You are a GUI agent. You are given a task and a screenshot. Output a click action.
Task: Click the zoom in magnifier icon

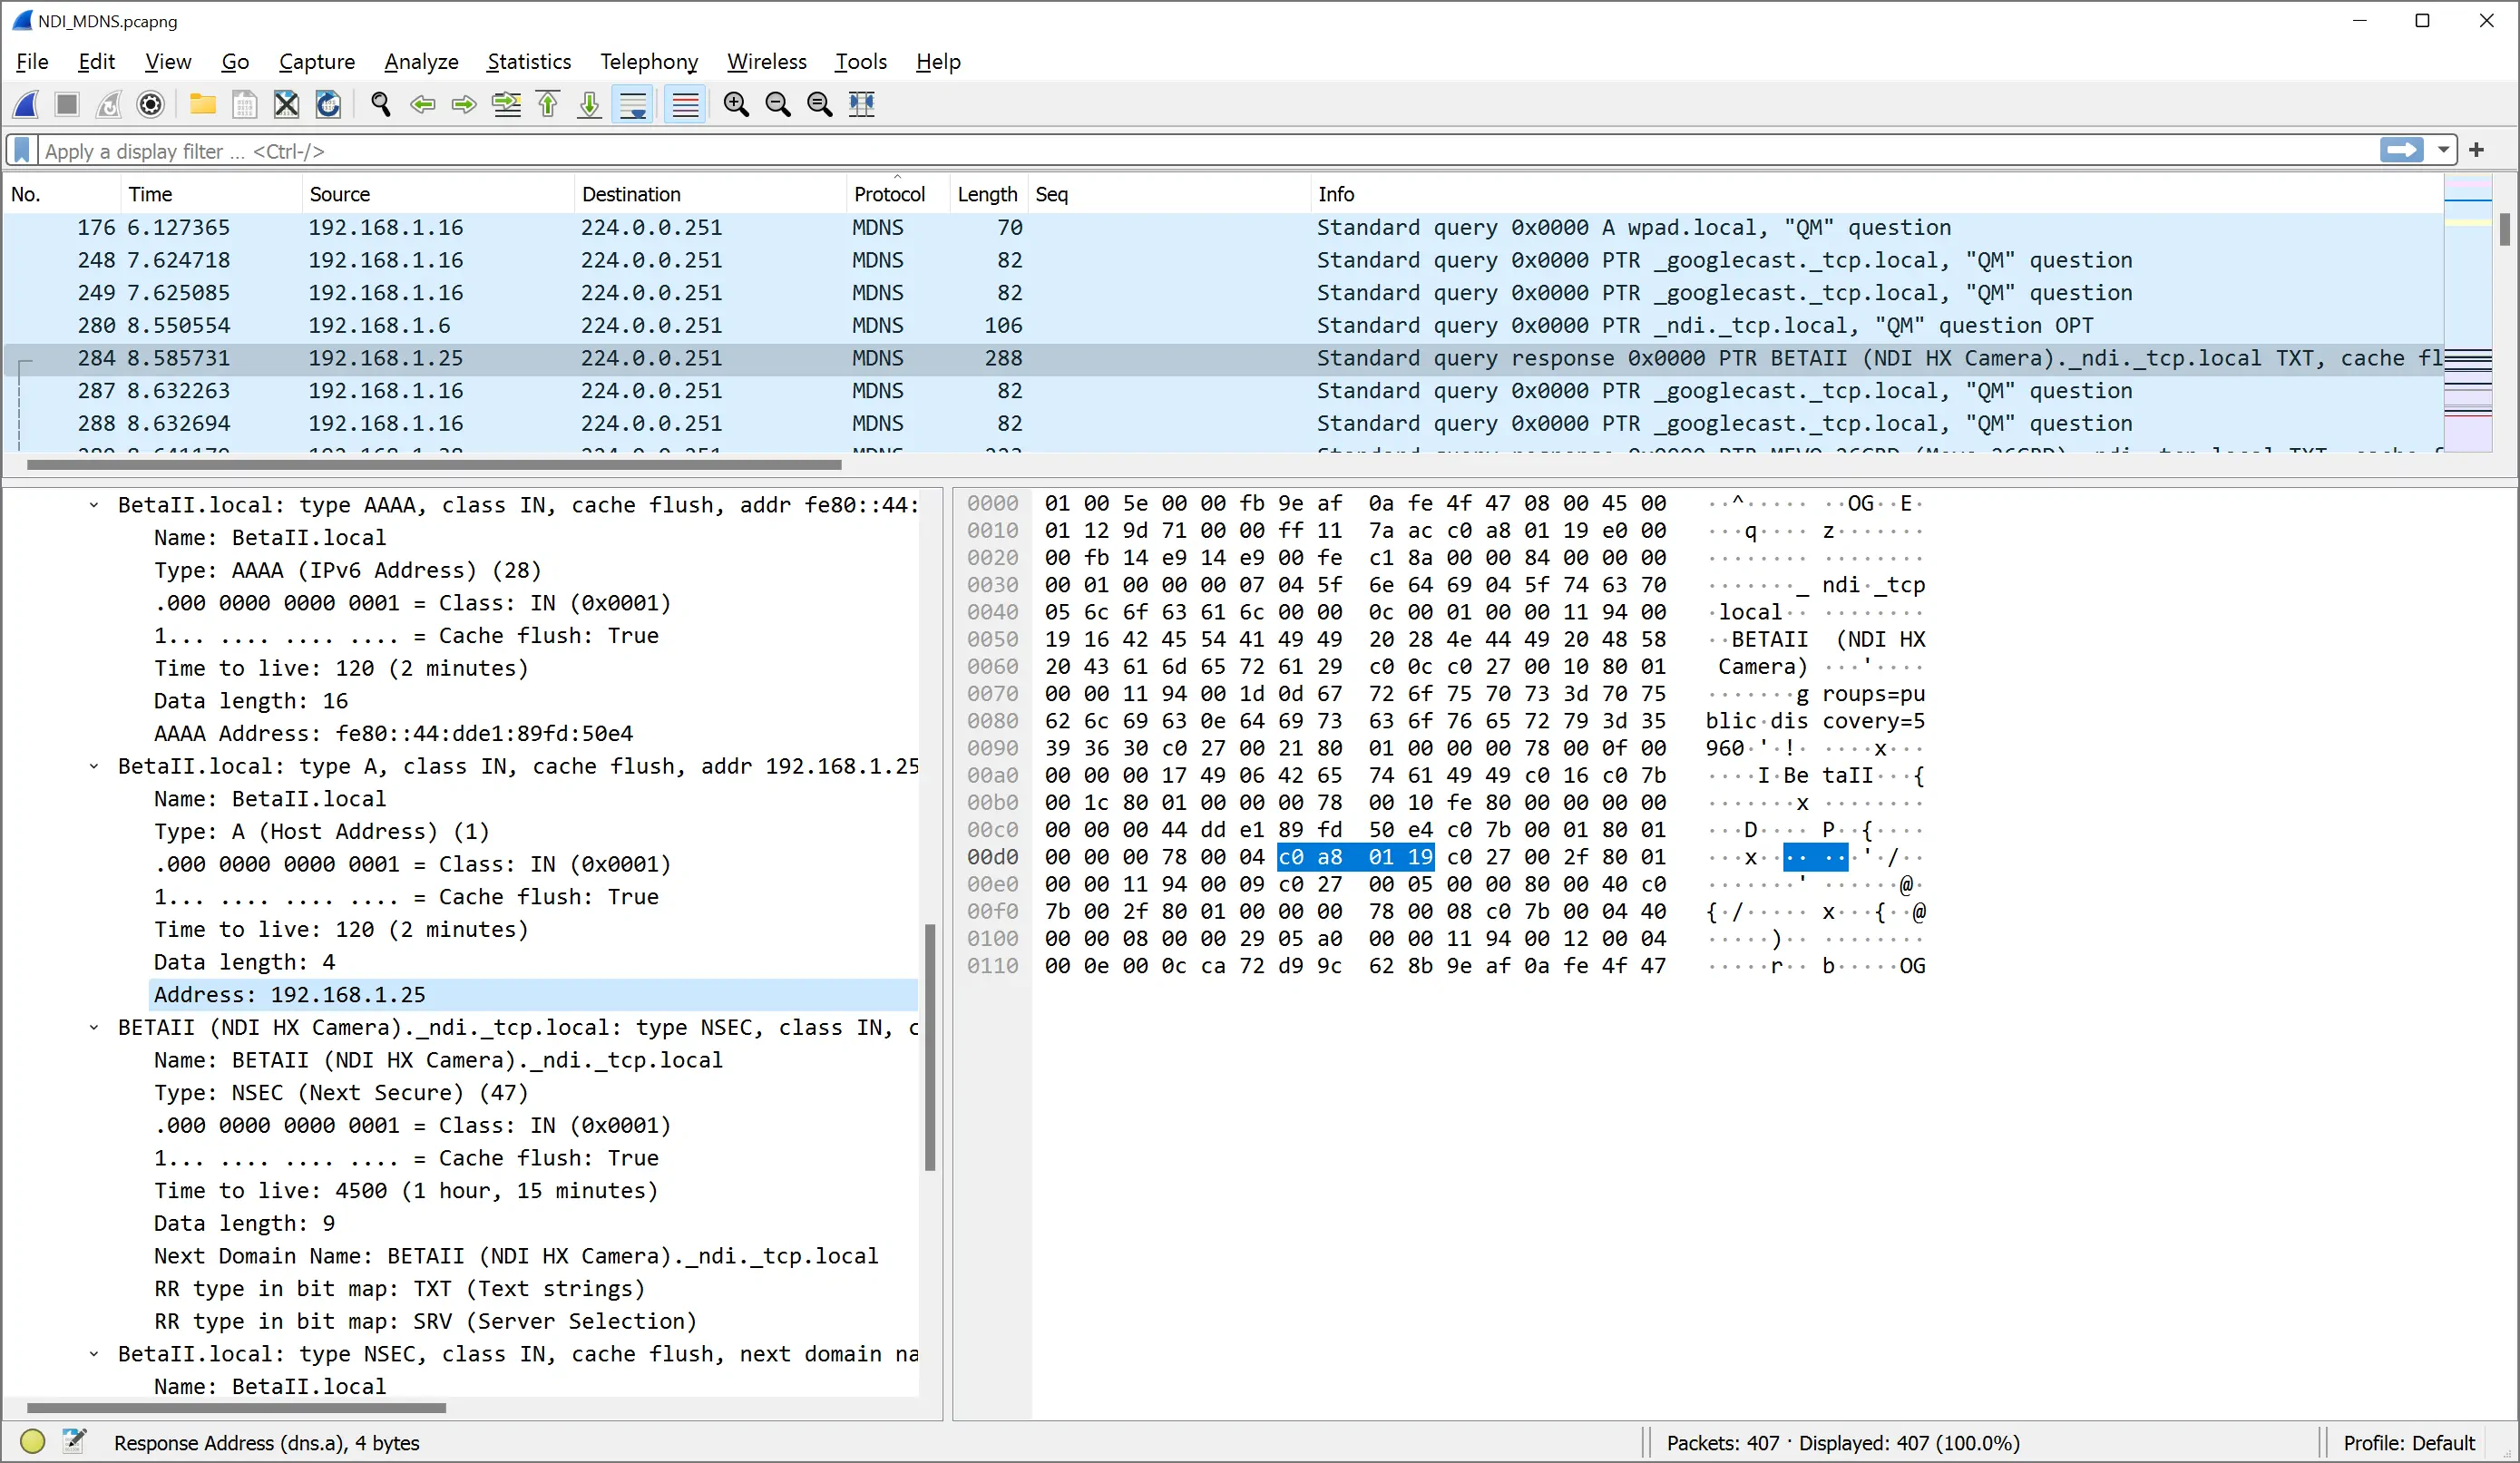click(736, 104)
